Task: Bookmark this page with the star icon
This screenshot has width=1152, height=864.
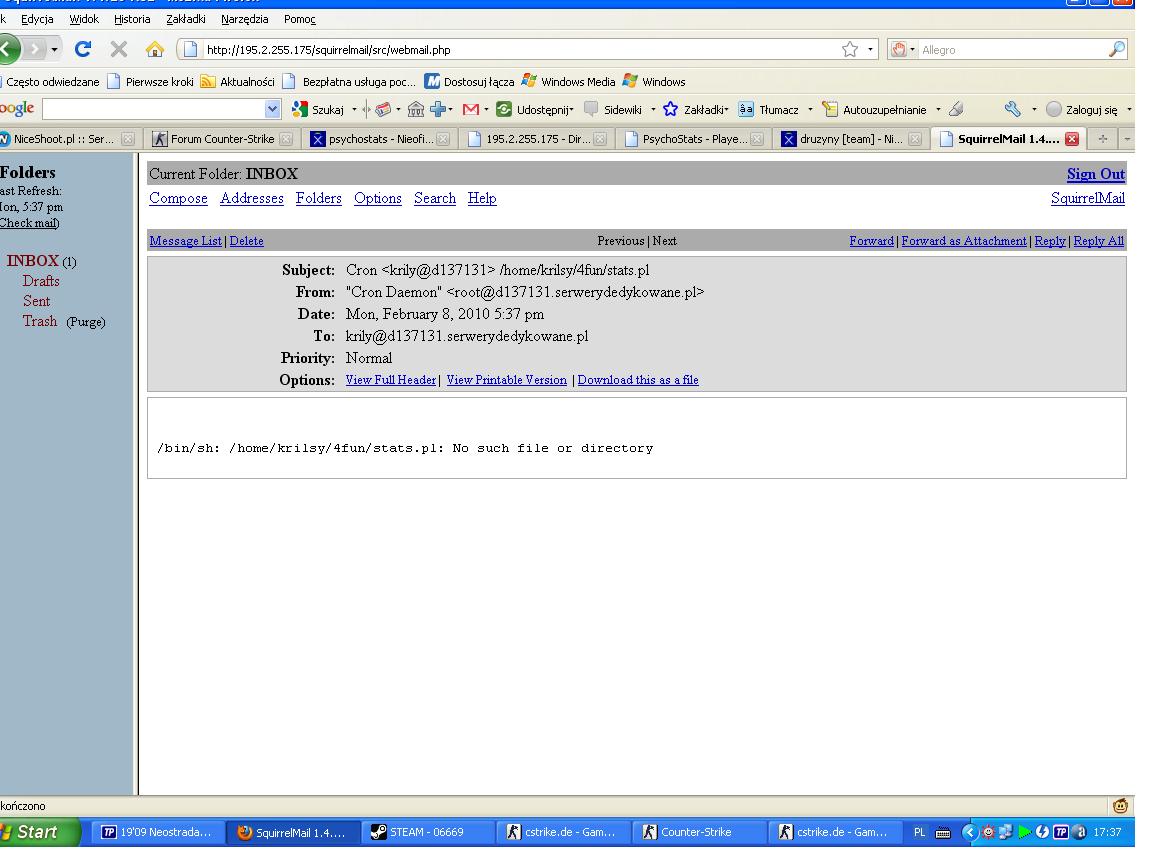Action: [x=849, y=49]
